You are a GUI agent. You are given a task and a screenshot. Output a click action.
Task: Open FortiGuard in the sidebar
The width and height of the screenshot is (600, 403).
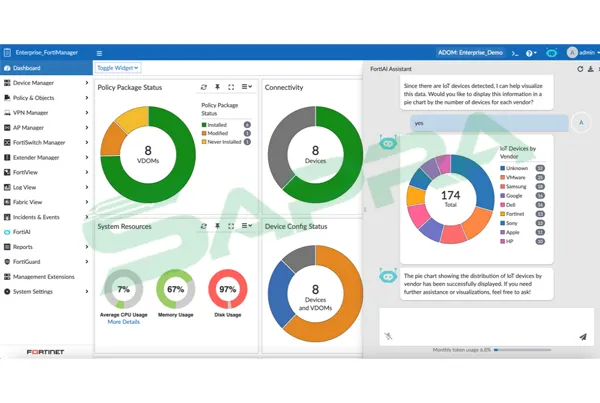(x=46, y=262)
